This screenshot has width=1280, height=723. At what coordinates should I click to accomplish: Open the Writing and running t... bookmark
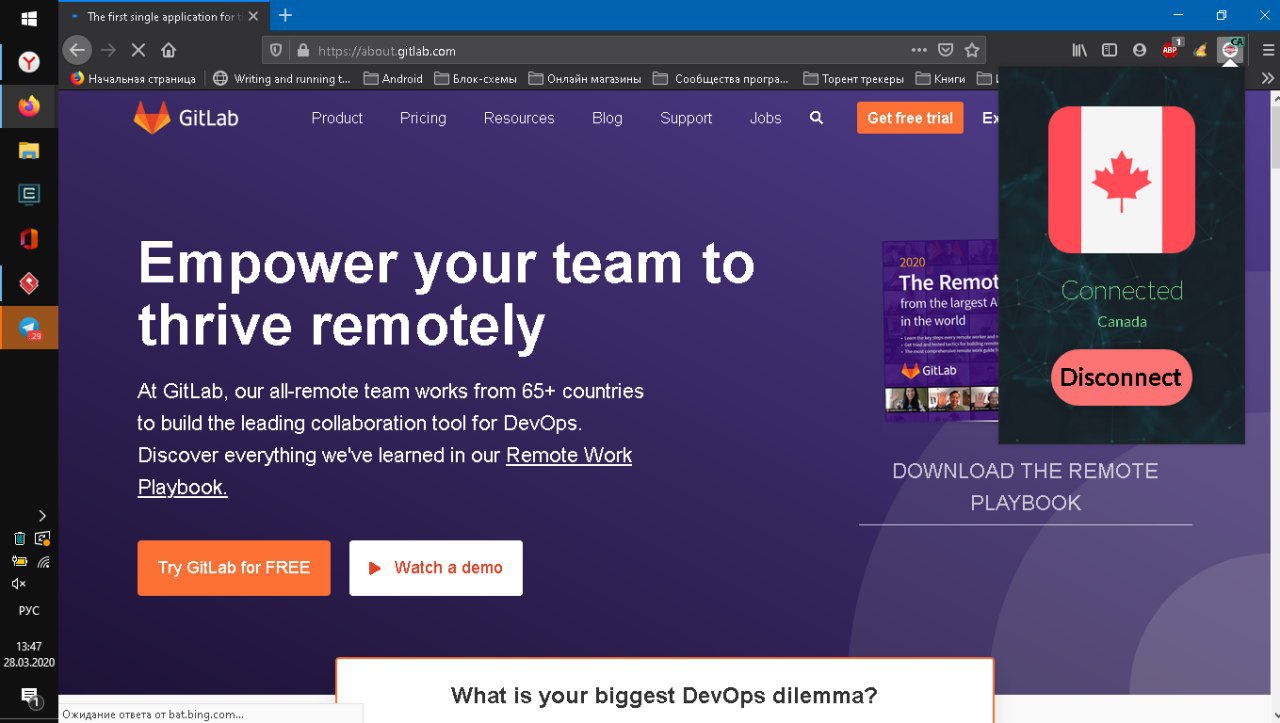coord(282,78)
